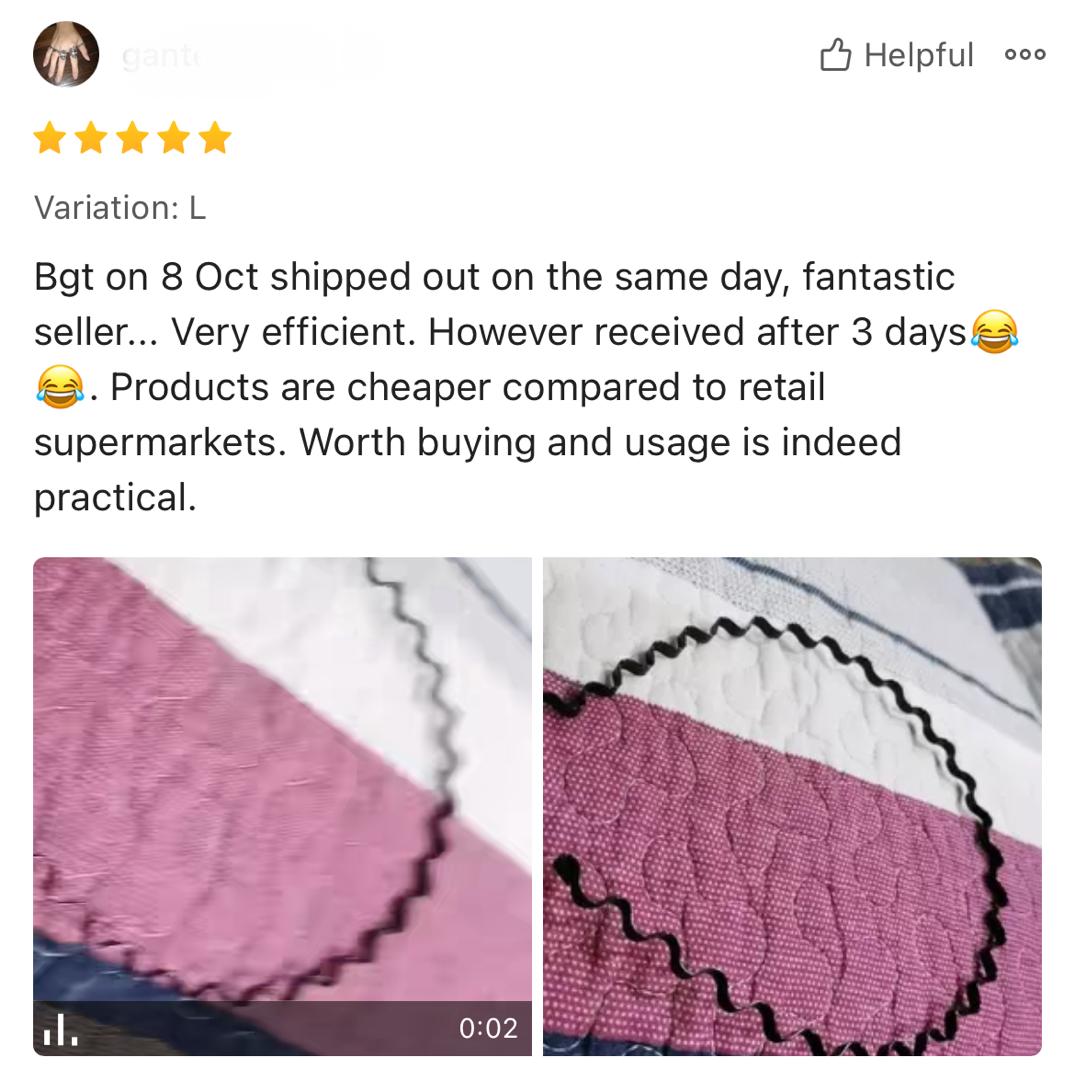The image size is (1075, 1080).
Task: Click the word 'practical.' ending the review
Action: (x=116, y=498)
